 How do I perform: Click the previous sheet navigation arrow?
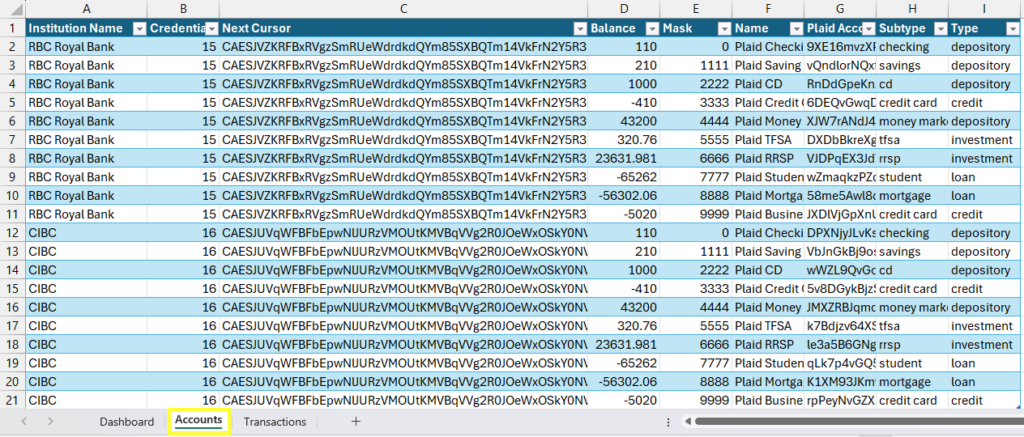point(24,422)
